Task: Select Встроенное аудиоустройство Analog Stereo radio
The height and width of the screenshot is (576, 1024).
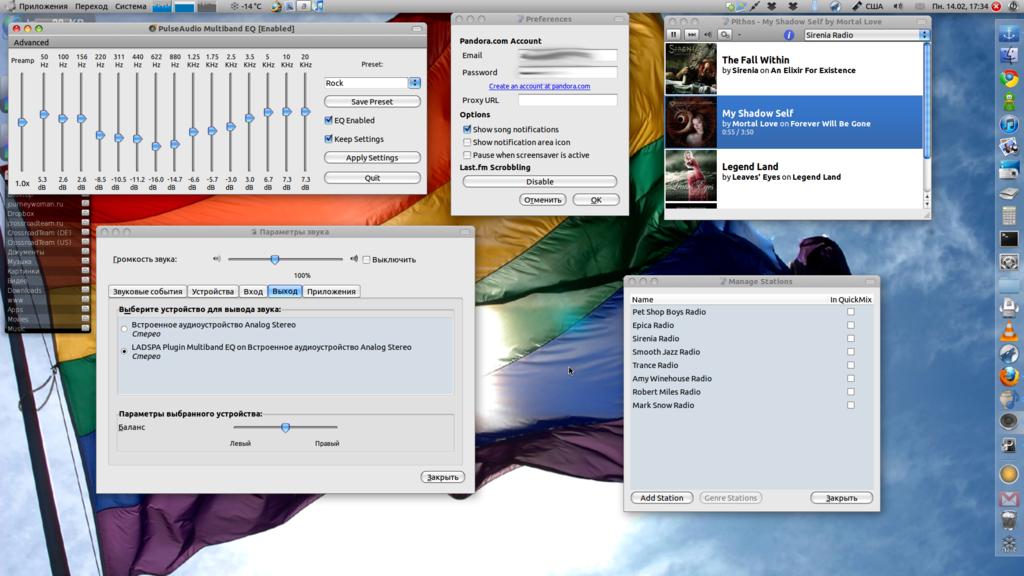Action: [124, 328]
